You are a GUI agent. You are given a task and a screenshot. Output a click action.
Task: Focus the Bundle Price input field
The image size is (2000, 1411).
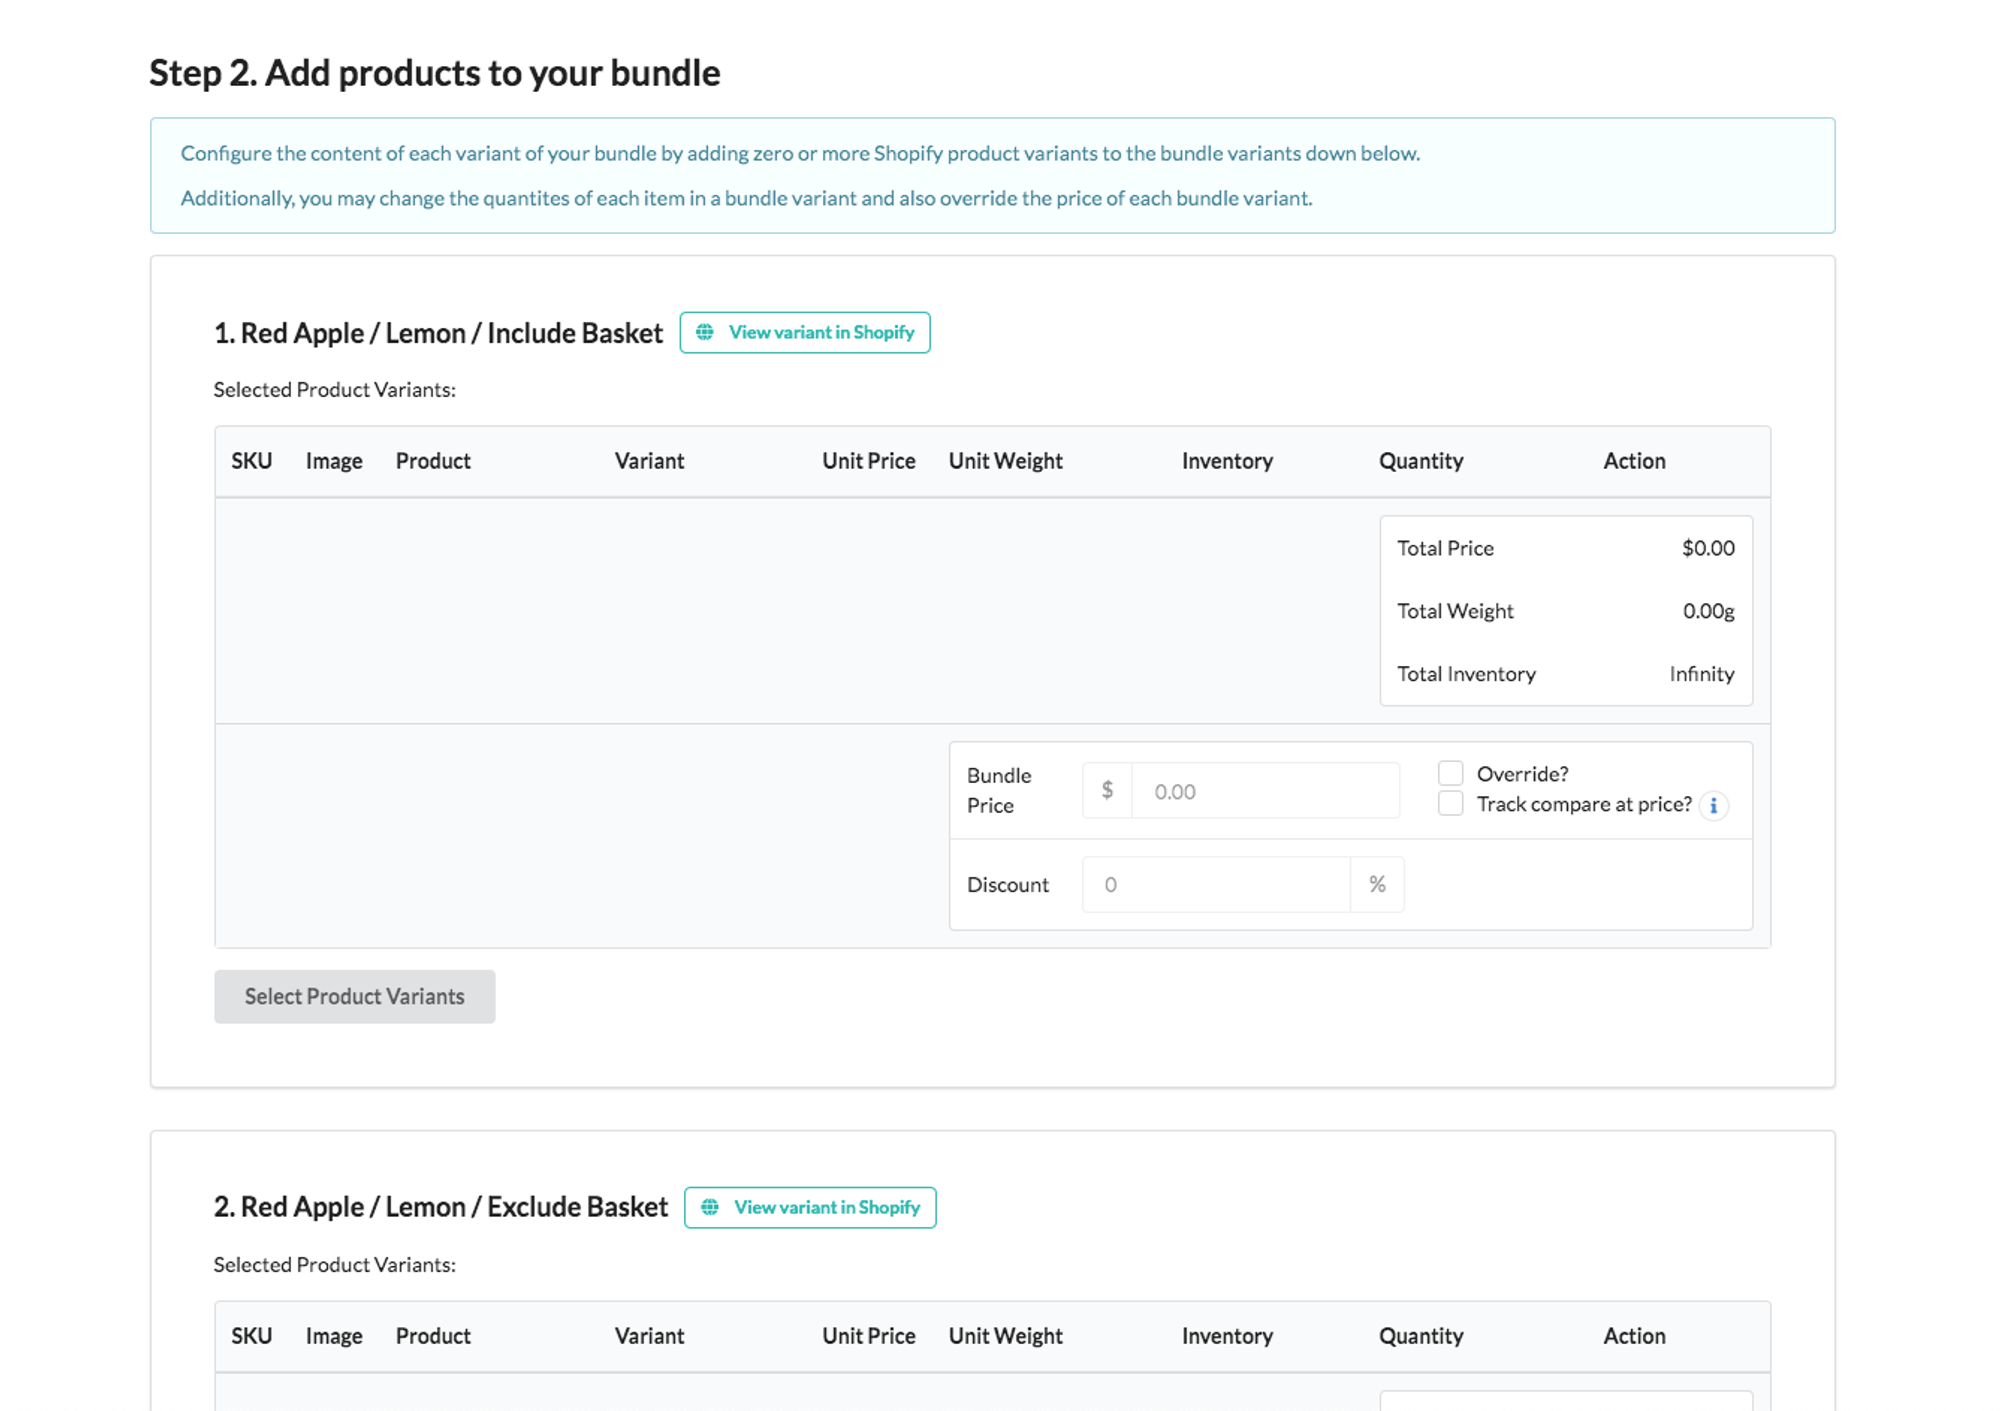point(1265,791)
